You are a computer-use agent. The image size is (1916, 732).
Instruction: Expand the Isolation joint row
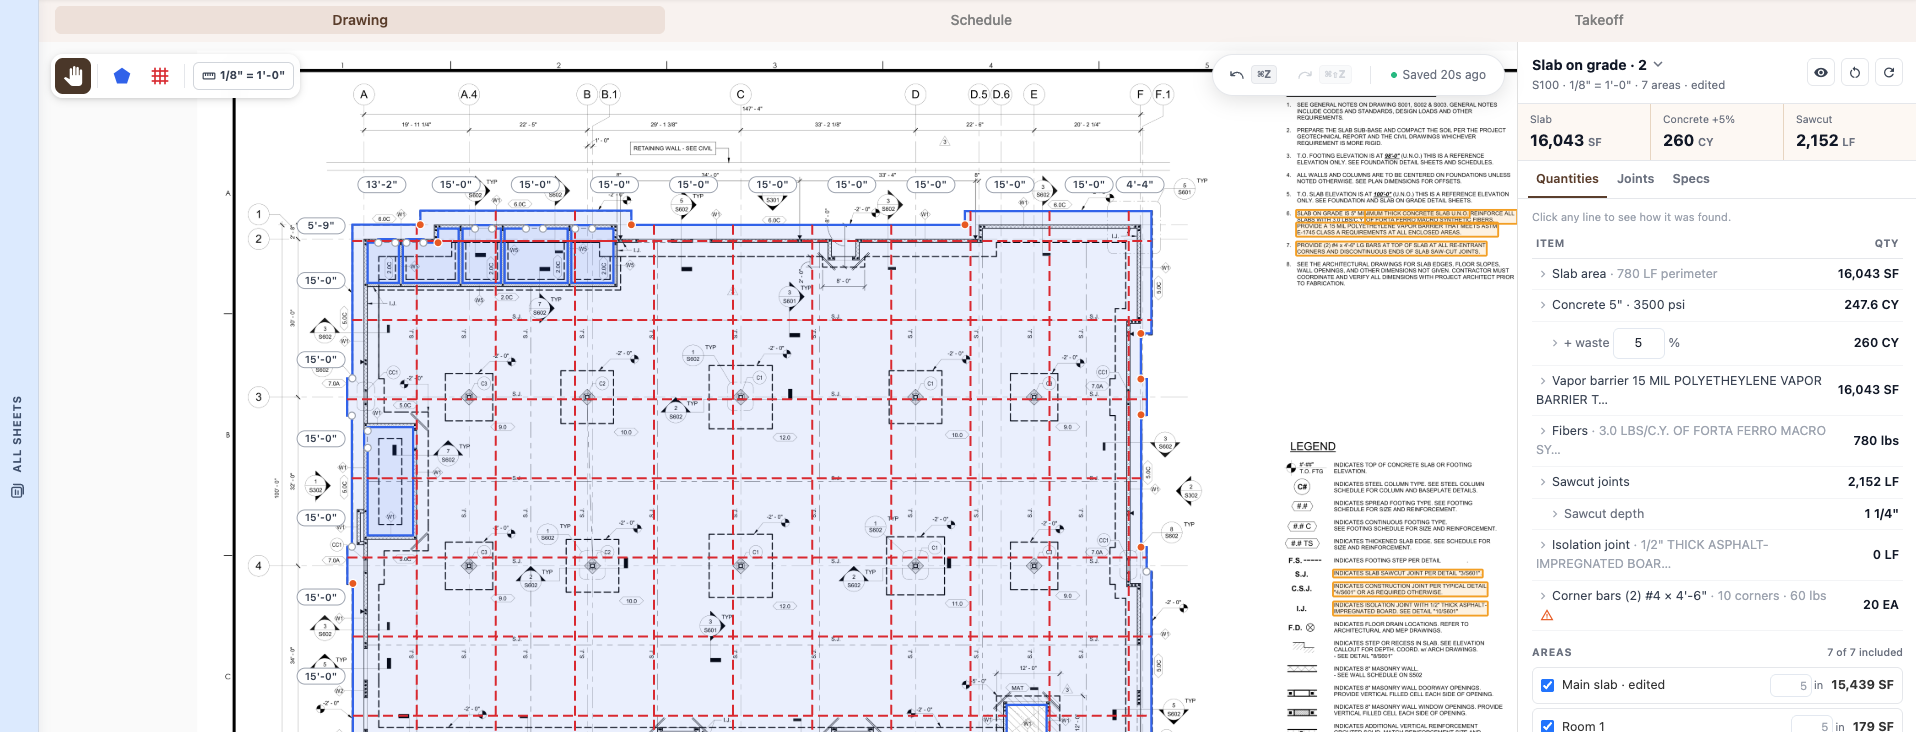point(1717,554)
